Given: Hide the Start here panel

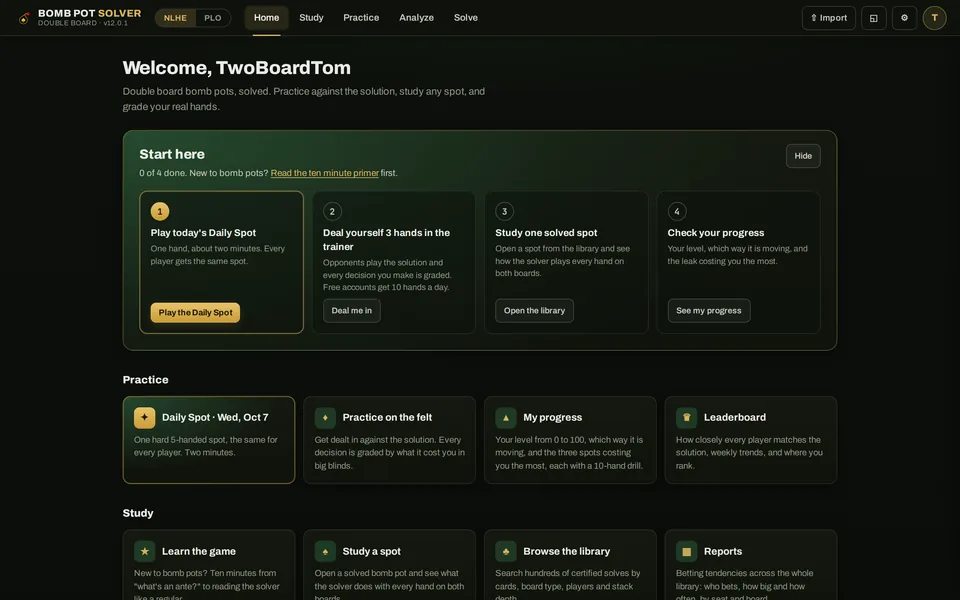Looking at the screenshot, I should point(803,156).
